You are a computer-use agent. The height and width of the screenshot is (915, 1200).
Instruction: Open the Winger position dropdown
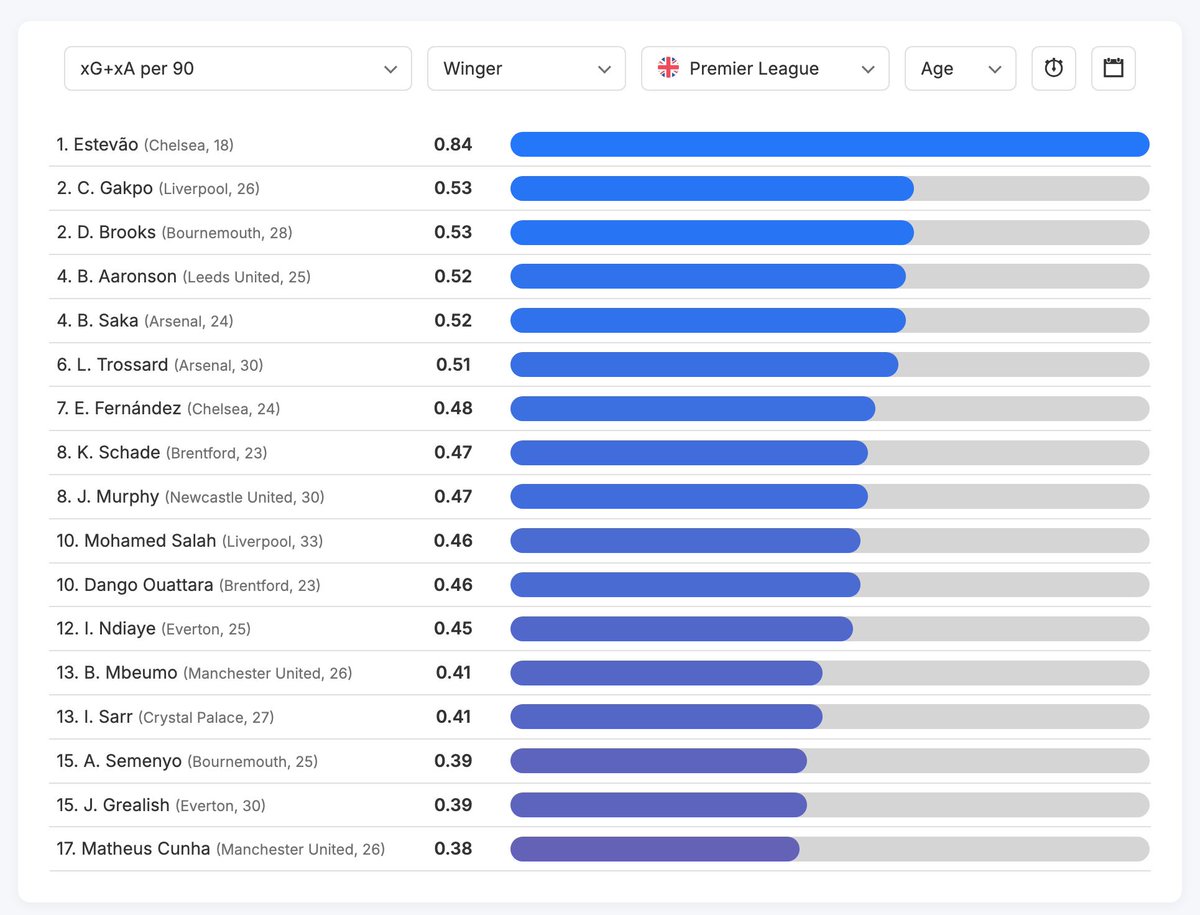526,68
